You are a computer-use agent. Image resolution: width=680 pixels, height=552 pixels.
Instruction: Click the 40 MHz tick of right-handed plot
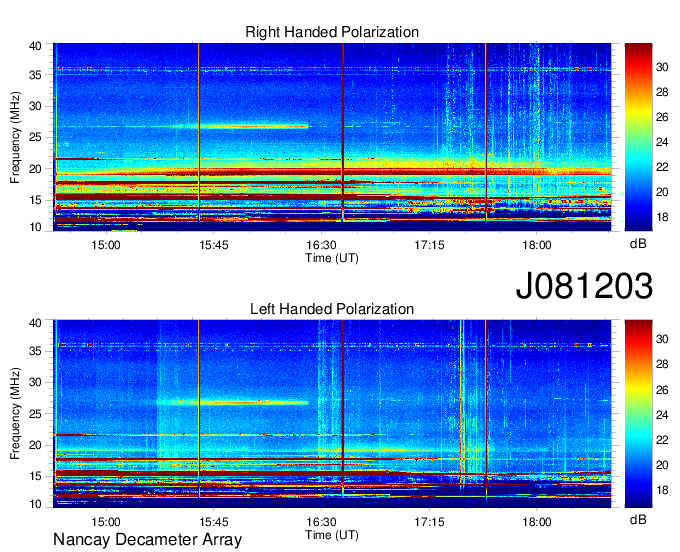[x=35, y=46]
